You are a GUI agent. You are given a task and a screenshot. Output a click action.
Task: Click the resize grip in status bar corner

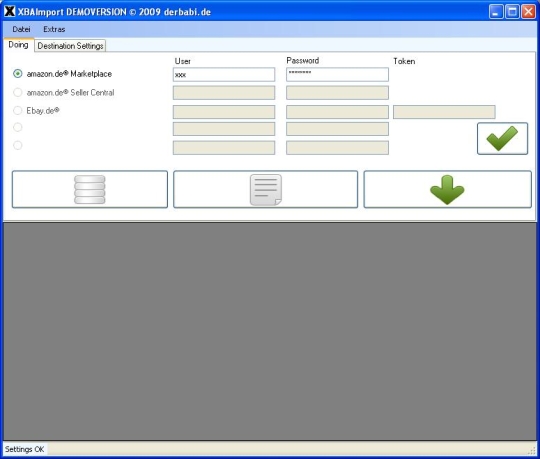[x=533, y=450]
